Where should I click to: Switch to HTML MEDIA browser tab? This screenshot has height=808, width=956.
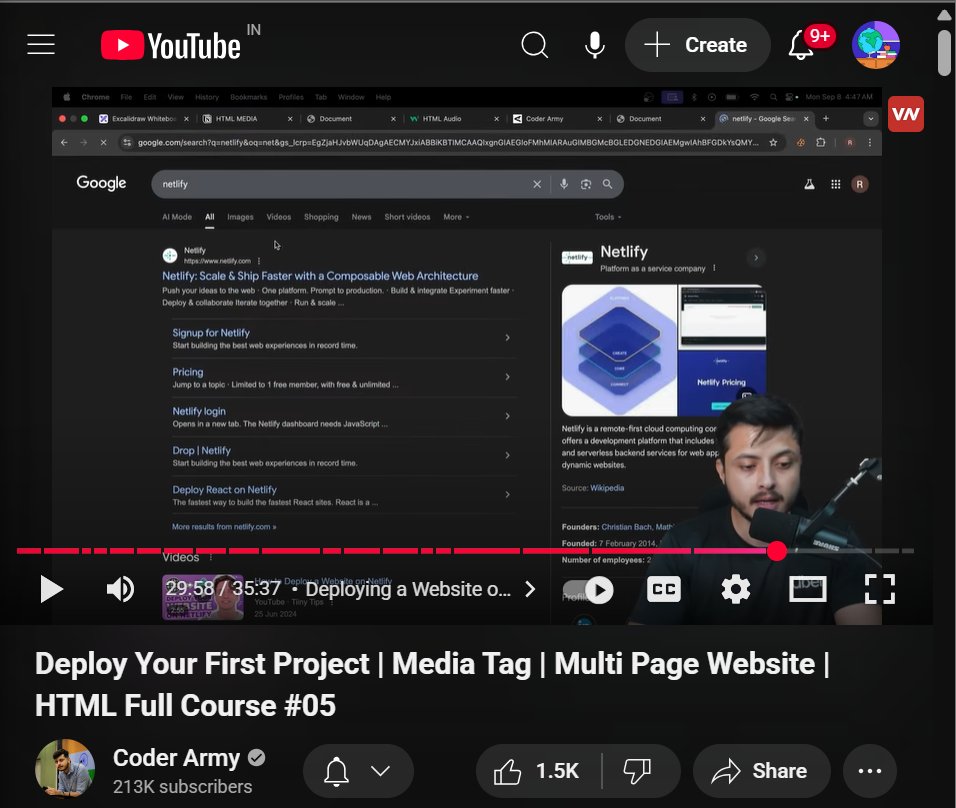(x=247, y=119)
